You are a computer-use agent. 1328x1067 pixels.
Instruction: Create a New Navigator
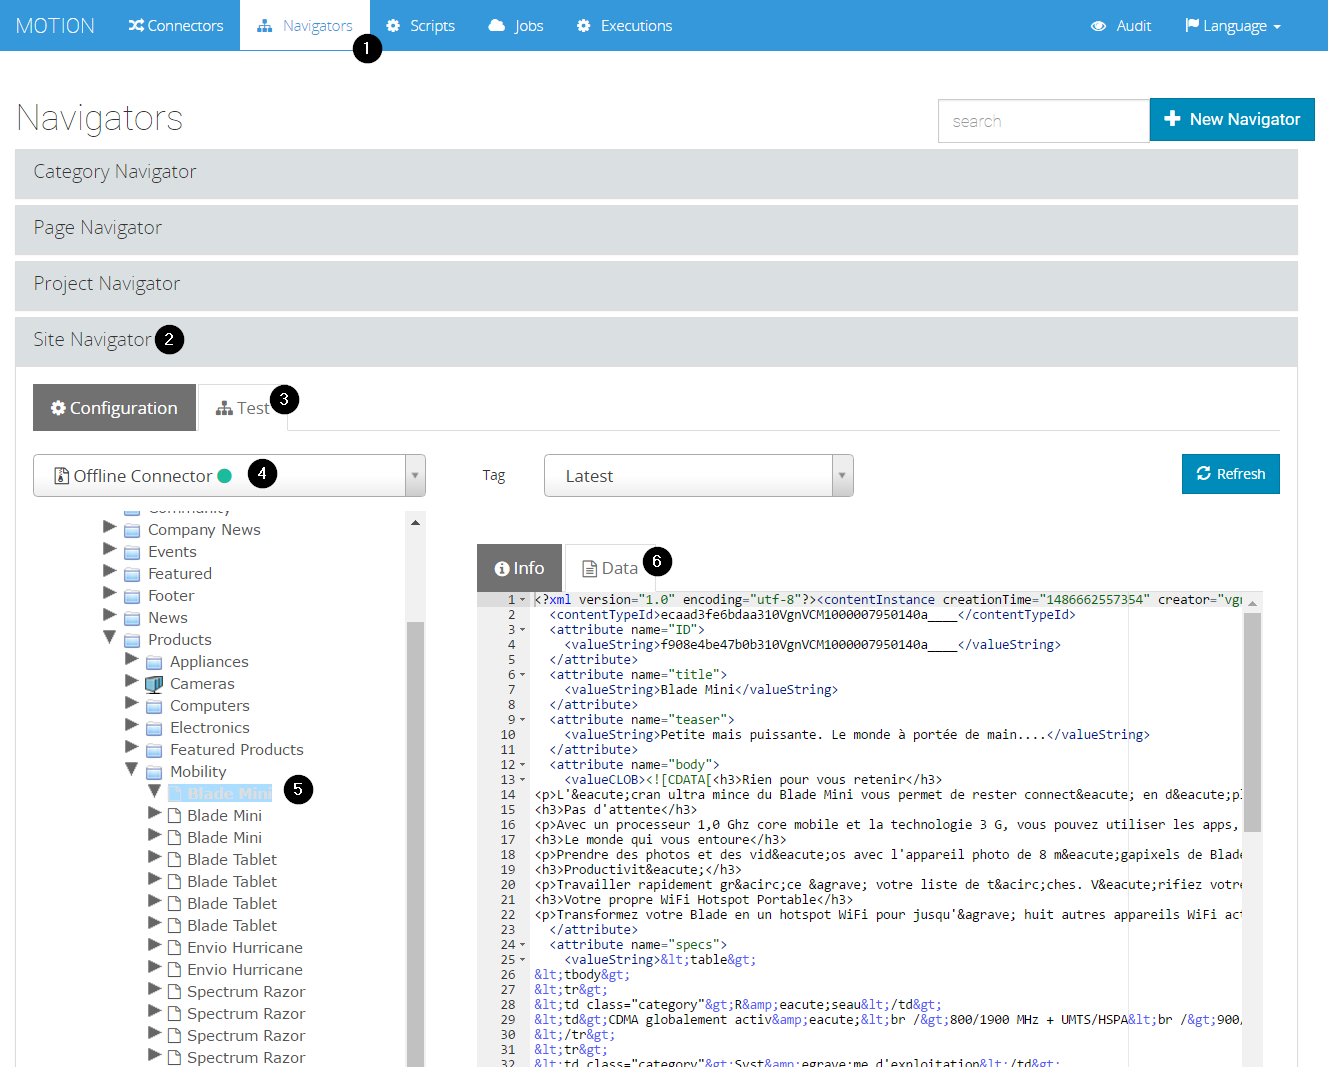click(1232, 119)
